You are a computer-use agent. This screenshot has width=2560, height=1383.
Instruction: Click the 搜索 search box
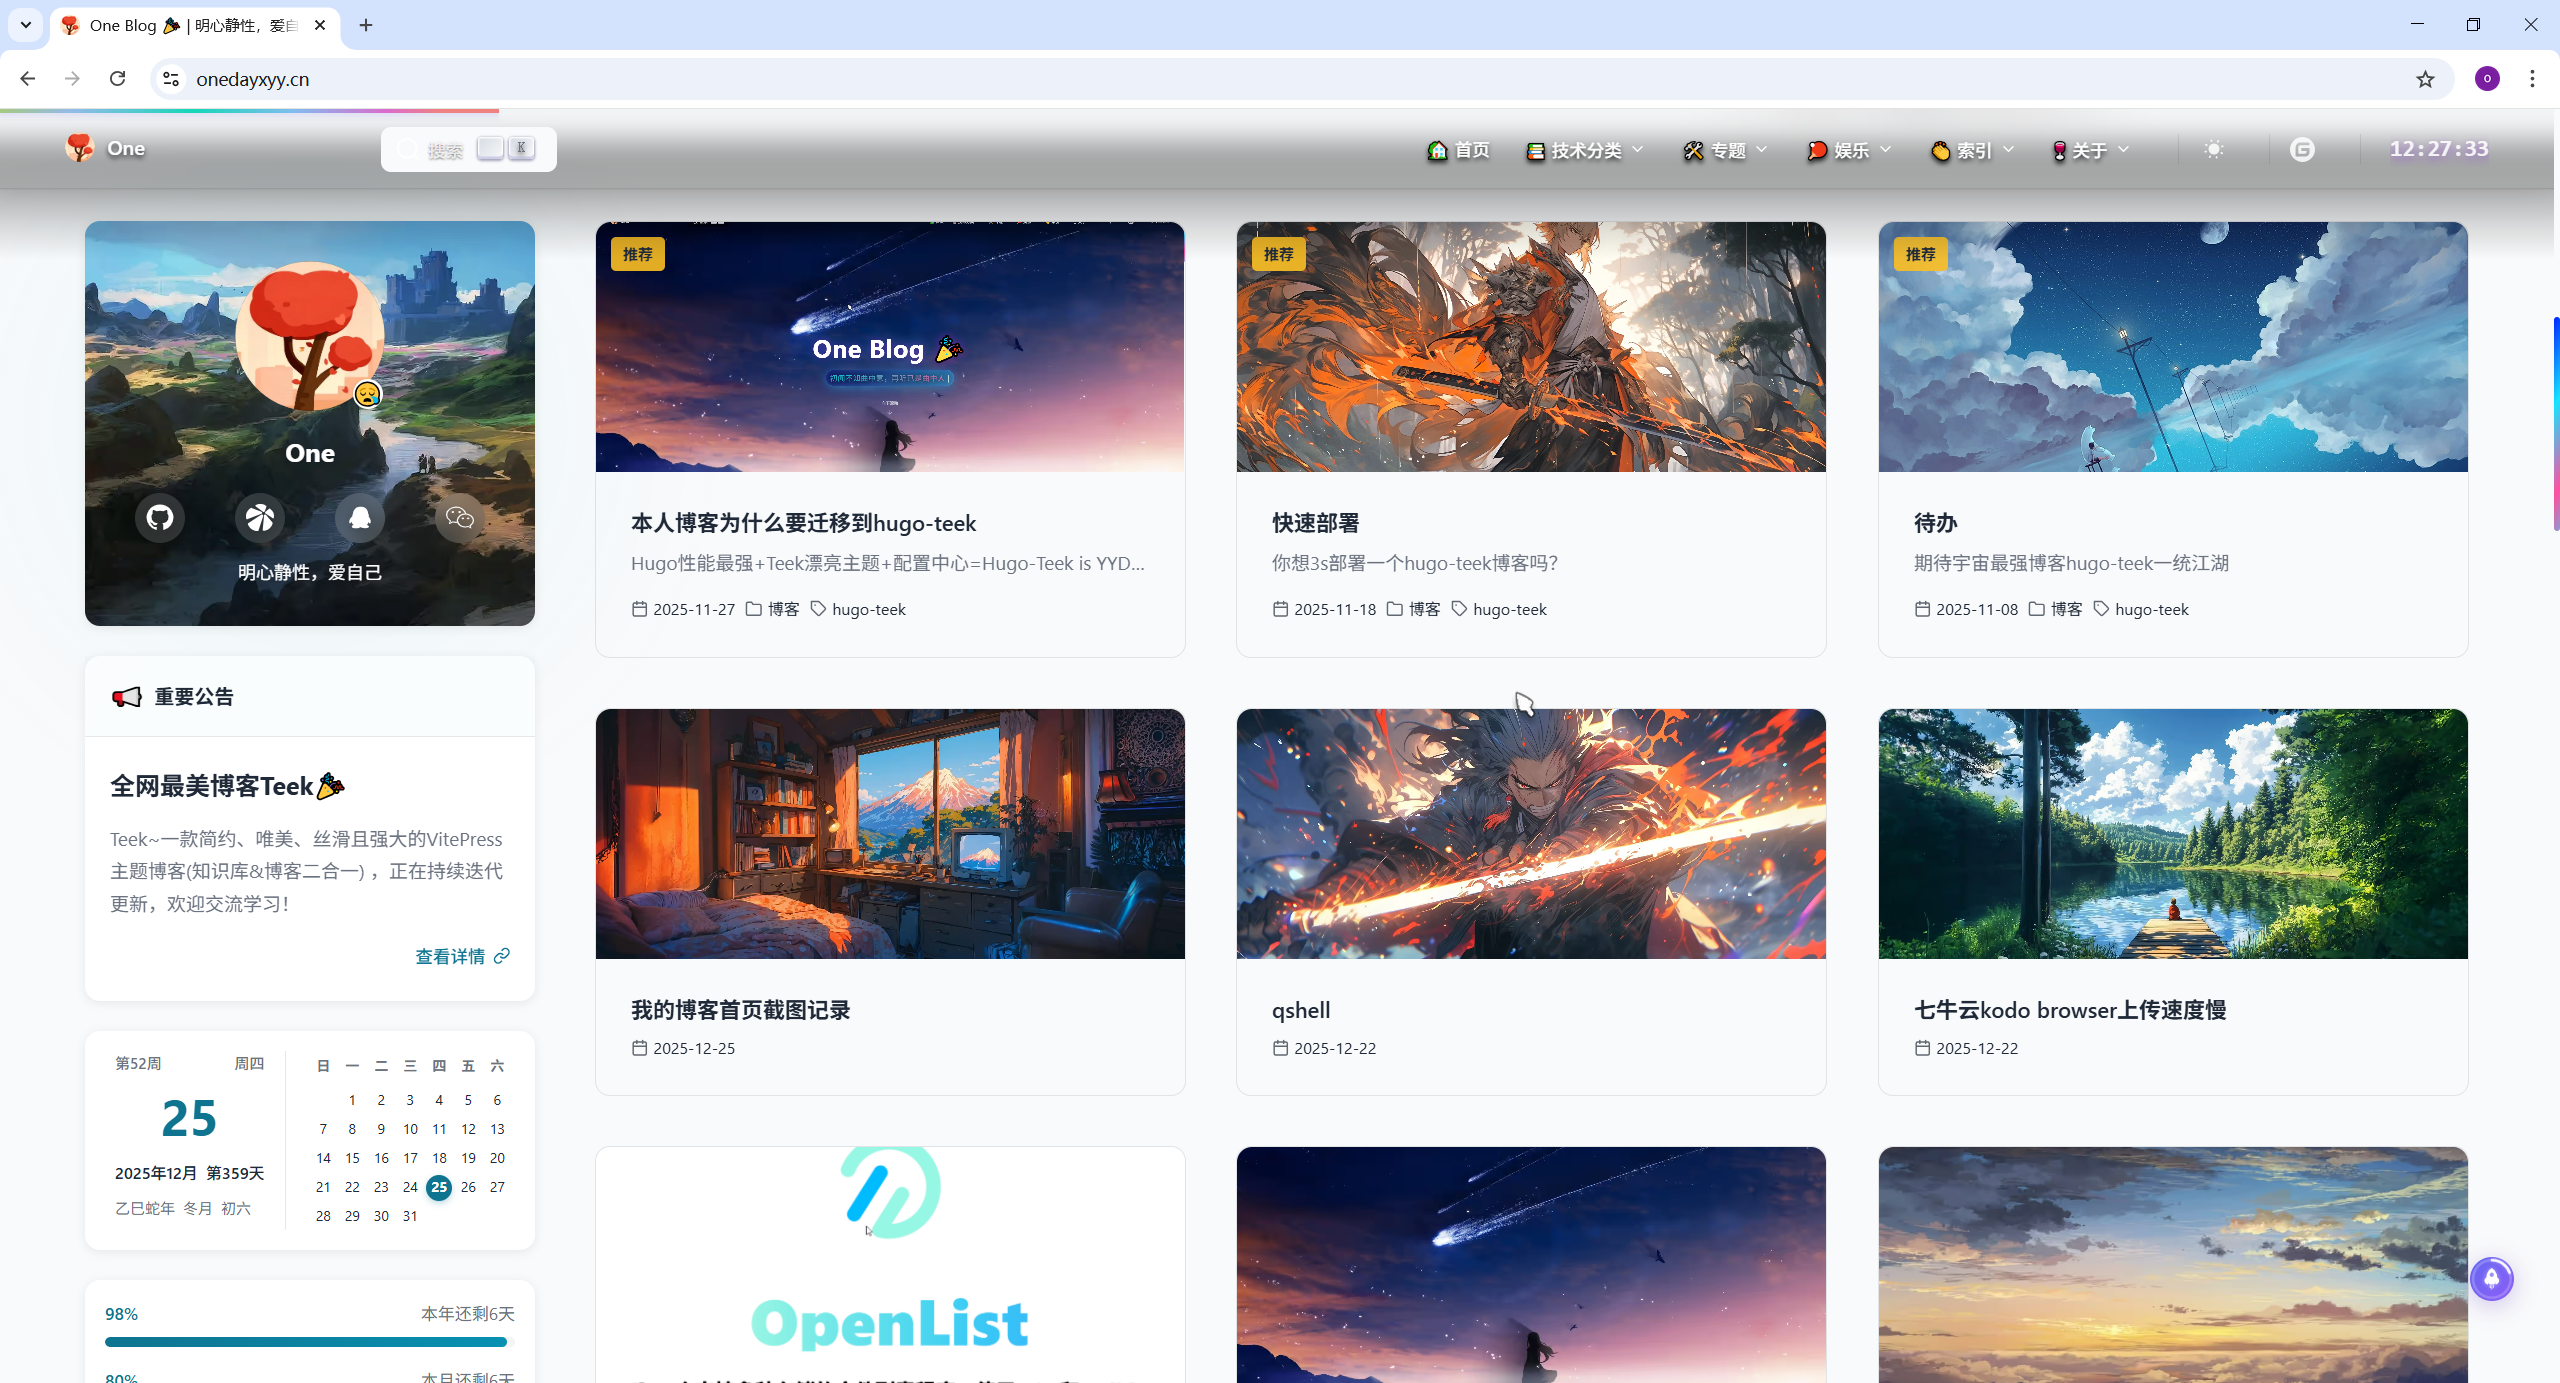coord(445,150)
